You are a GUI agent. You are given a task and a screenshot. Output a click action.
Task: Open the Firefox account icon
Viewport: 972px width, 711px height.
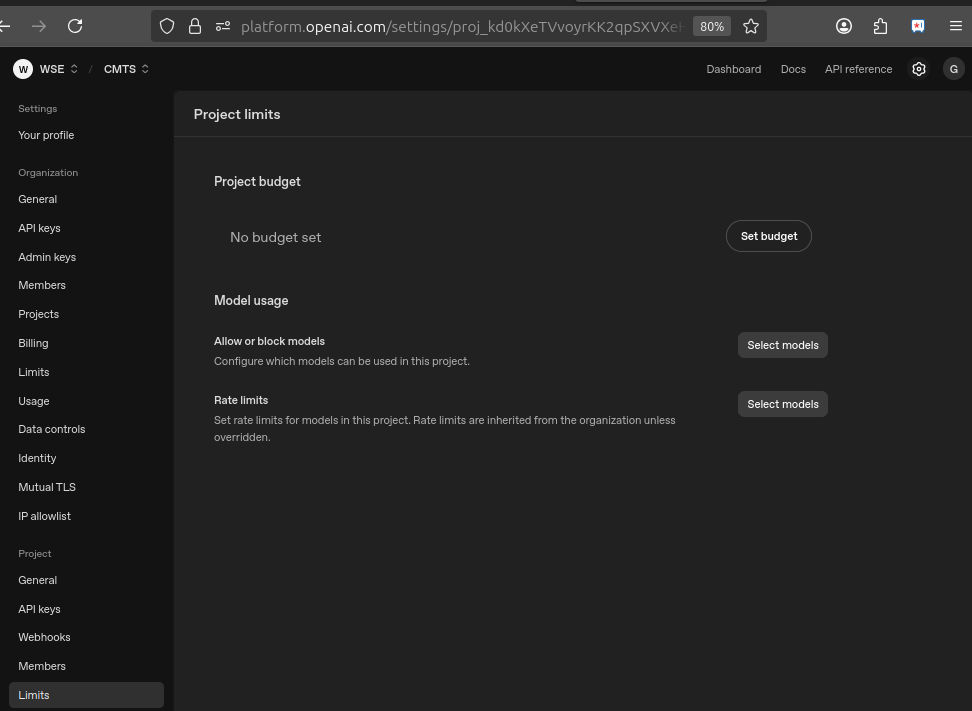844,26
